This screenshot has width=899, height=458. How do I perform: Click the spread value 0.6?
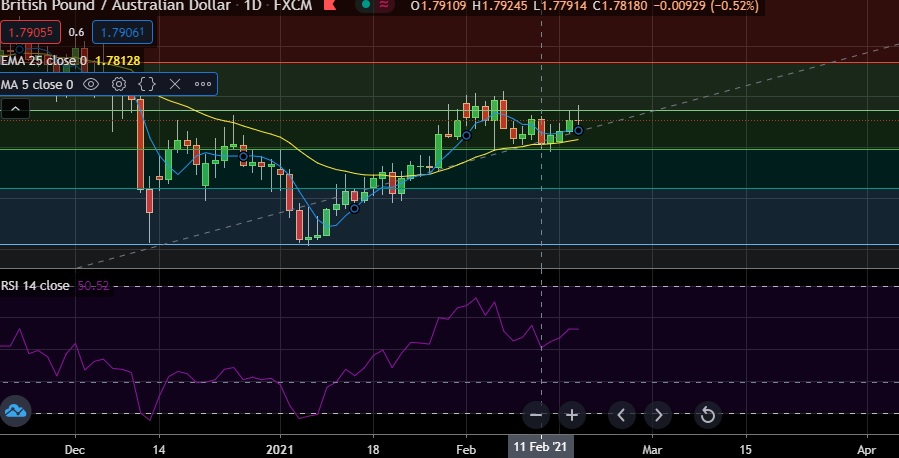(76, 33)
